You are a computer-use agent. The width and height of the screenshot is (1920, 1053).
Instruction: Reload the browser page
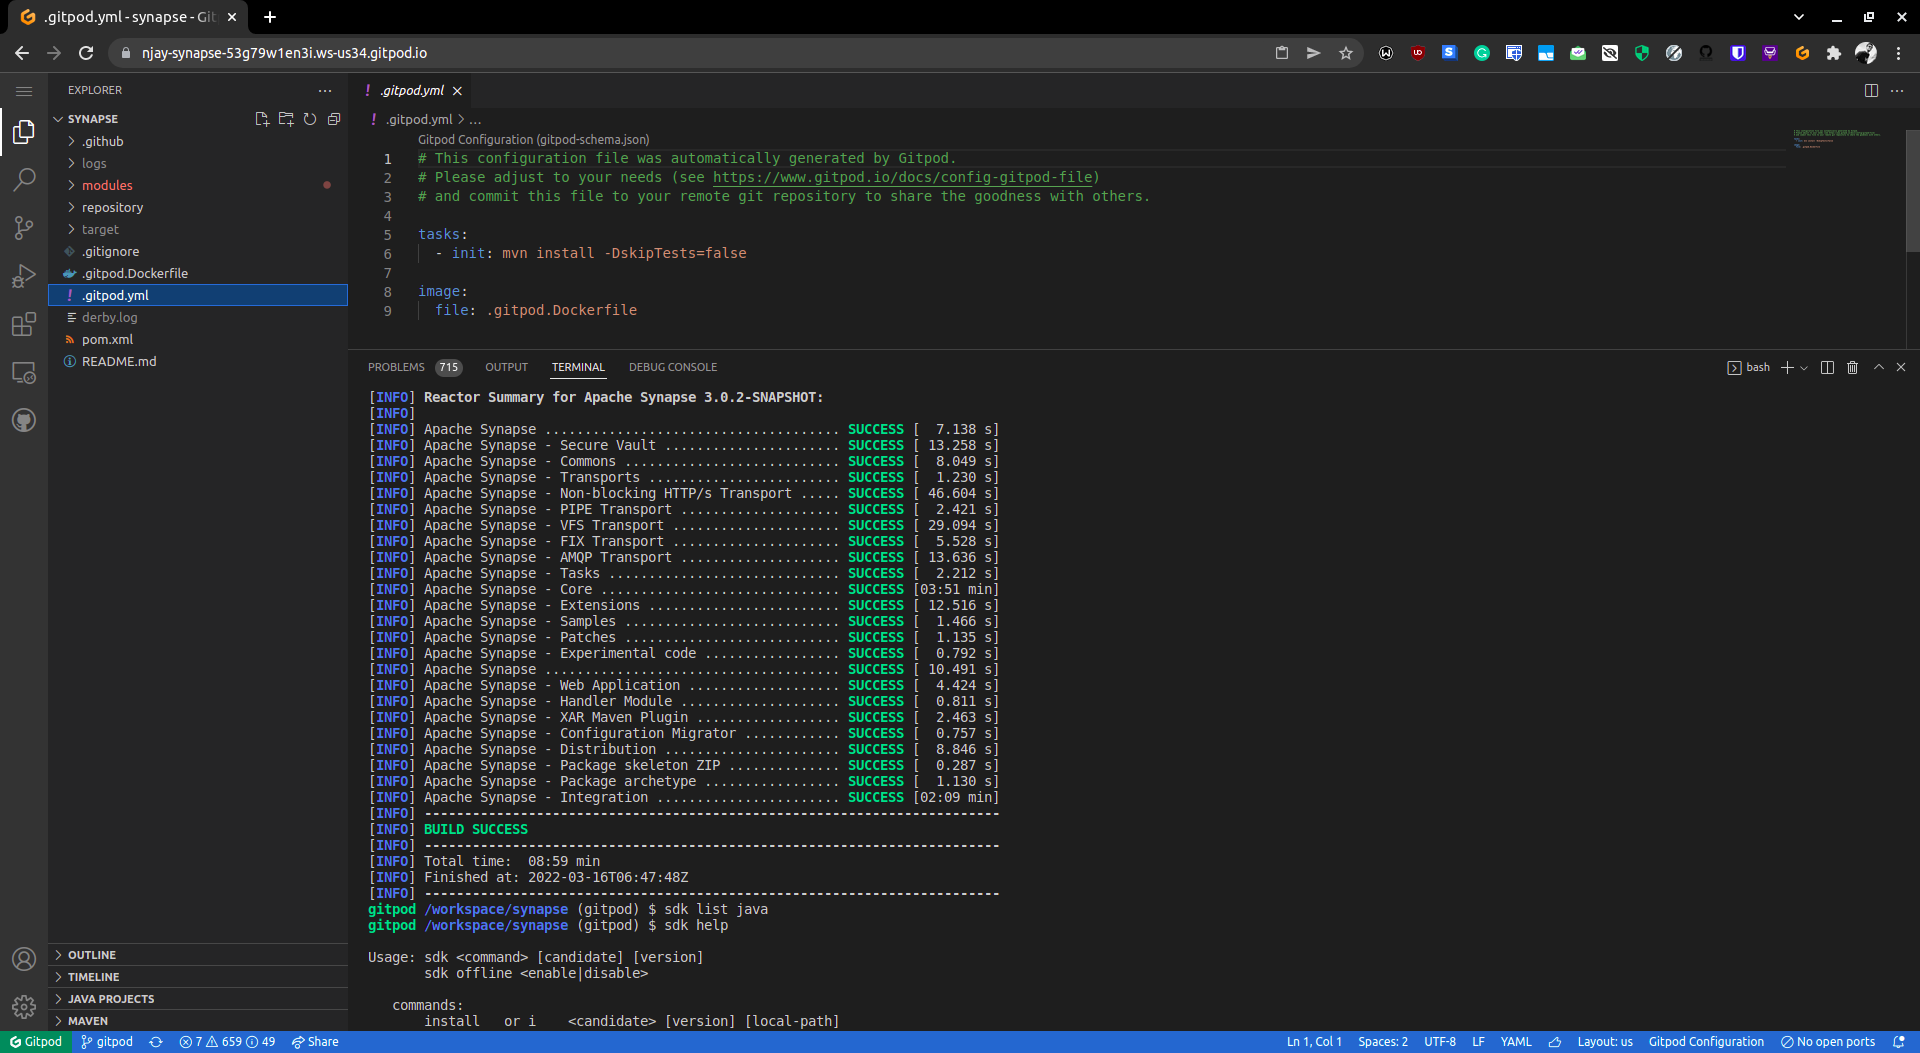(86, 53)
